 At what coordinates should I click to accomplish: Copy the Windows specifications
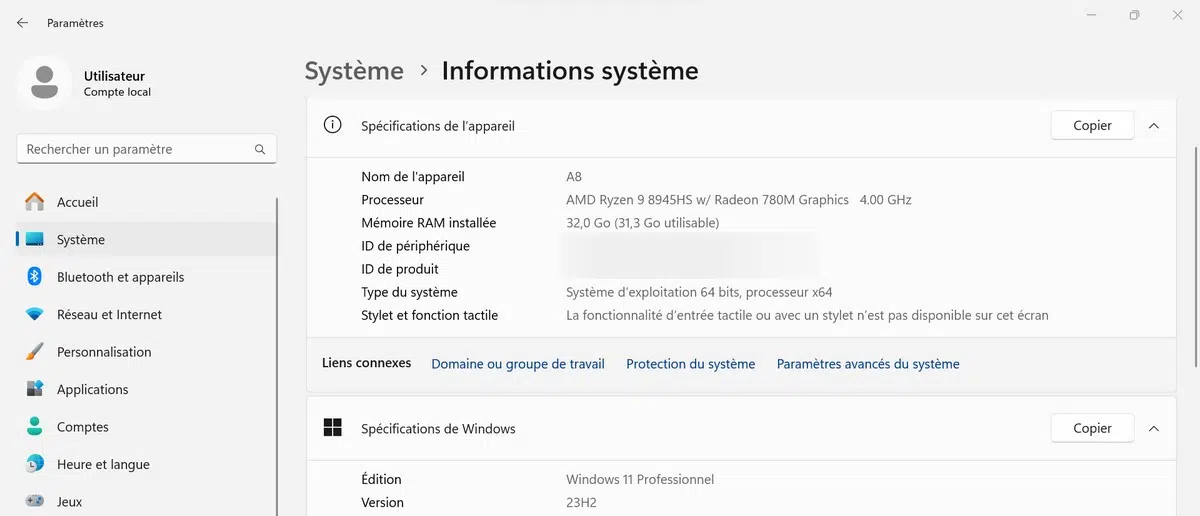[x=1092, y=429]
